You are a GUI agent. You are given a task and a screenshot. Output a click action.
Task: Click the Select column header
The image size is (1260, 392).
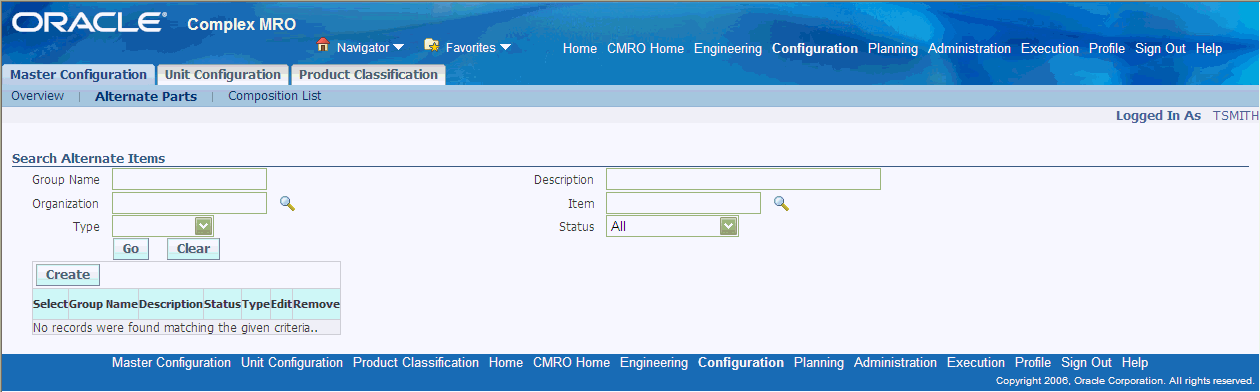[x=50, y=304]
